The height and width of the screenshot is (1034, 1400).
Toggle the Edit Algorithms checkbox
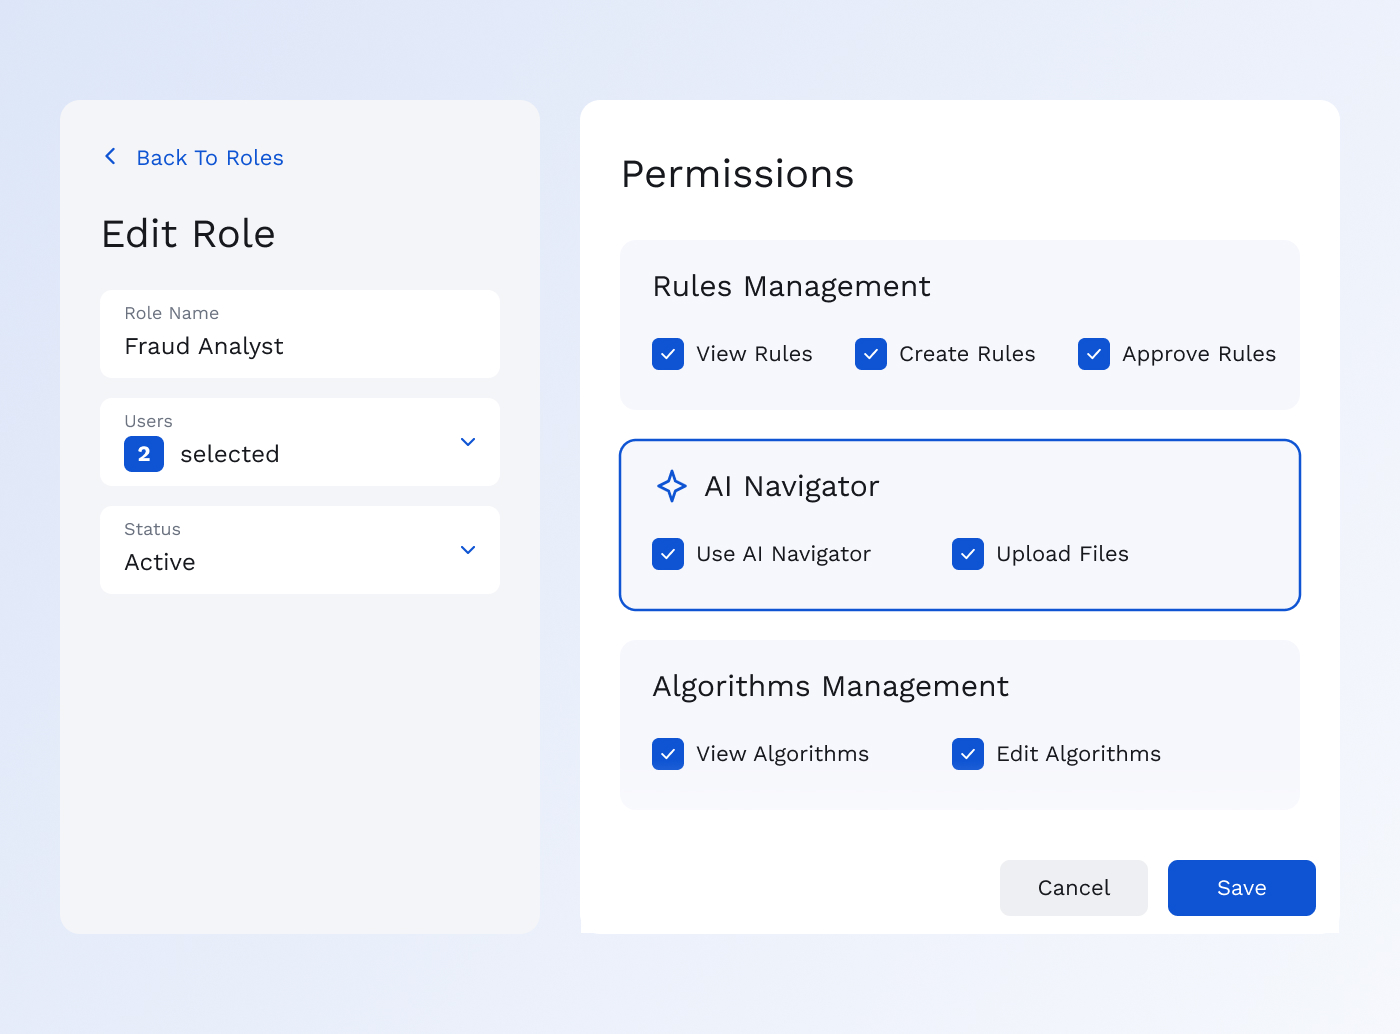(x=968, y=754)
